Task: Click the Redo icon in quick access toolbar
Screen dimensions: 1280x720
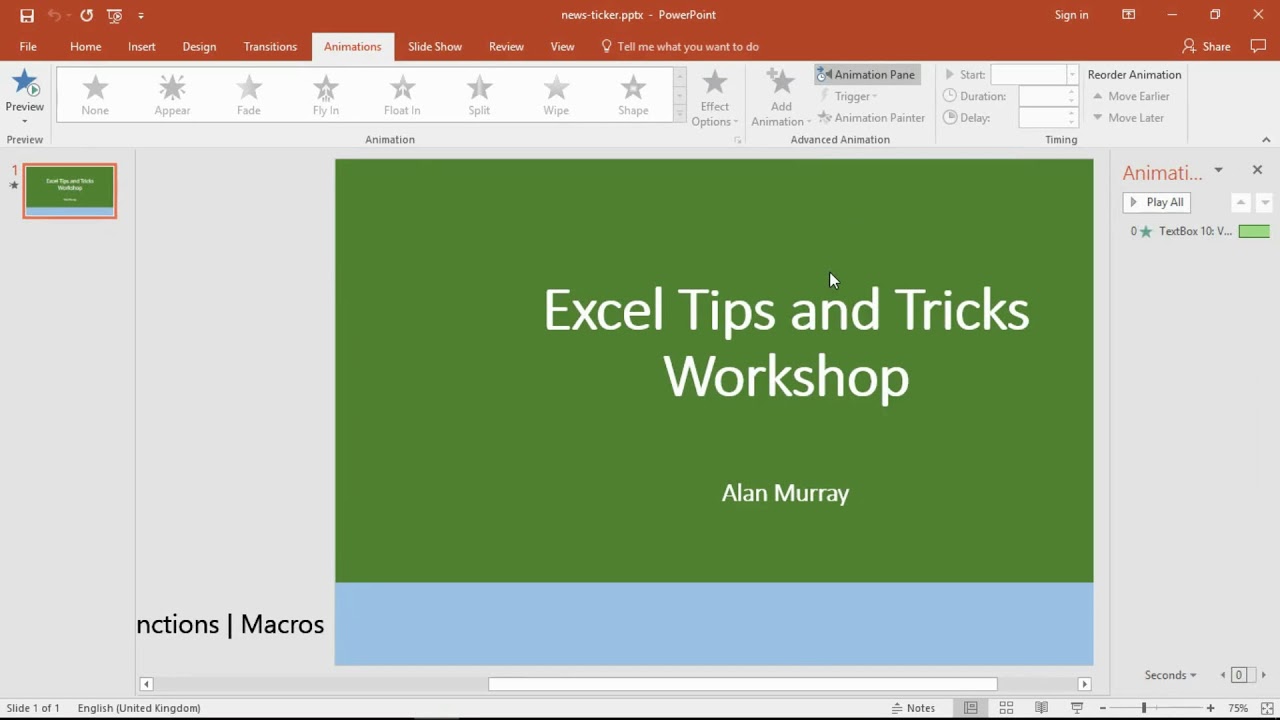Action: pos(87,15)
